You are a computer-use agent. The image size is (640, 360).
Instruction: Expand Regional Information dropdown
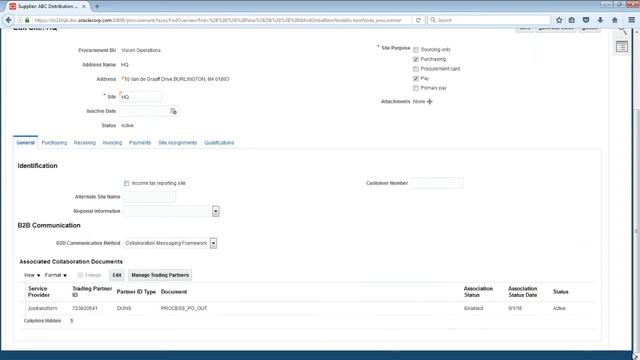(216, 211)
